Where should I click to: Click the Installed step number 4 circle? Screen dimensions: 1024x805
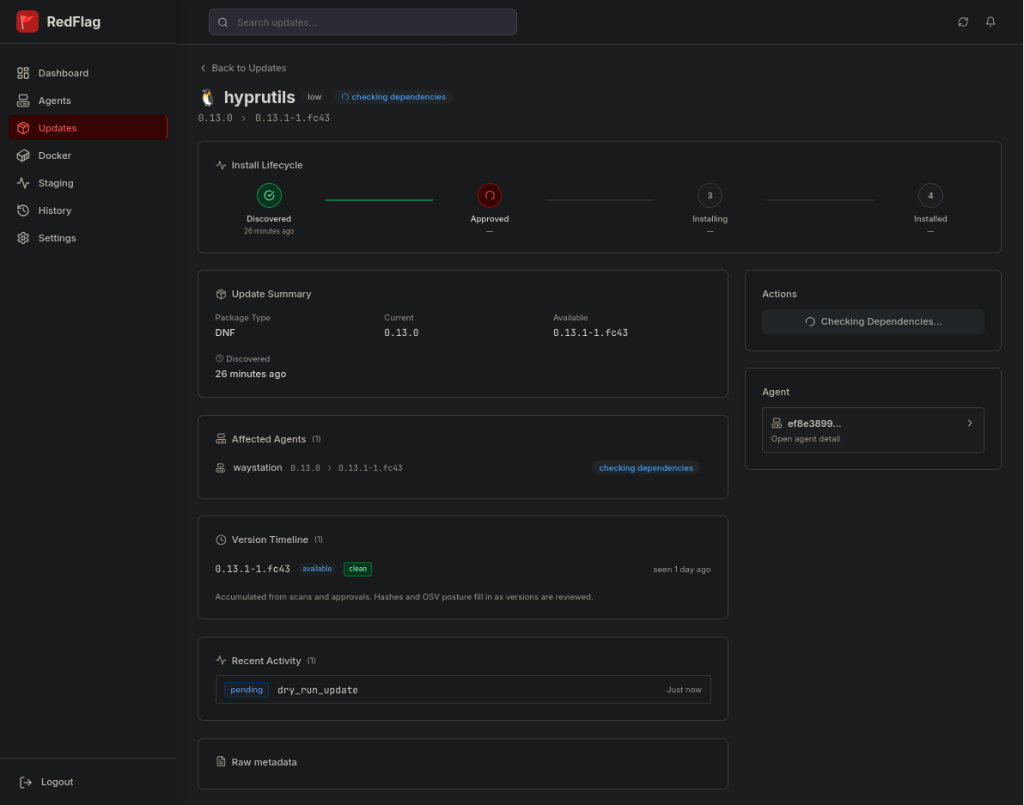pos(930,195)
